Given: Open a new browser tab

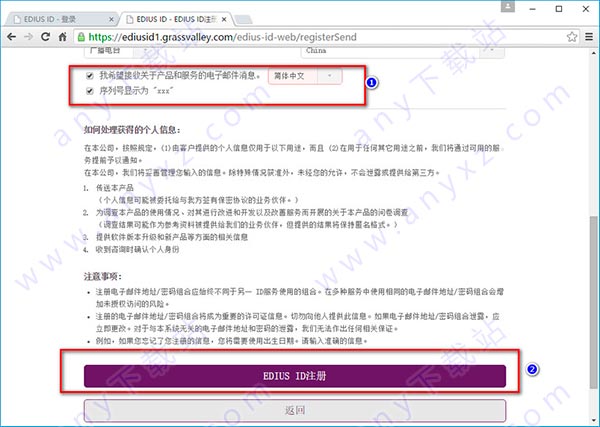Looking at the screenshot, I should 243,19.
